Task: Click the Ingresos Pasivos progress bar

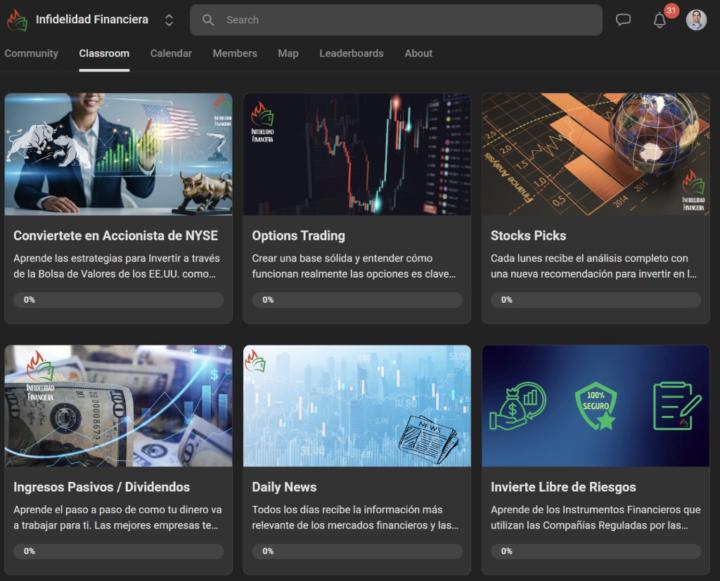Action: 118,551
